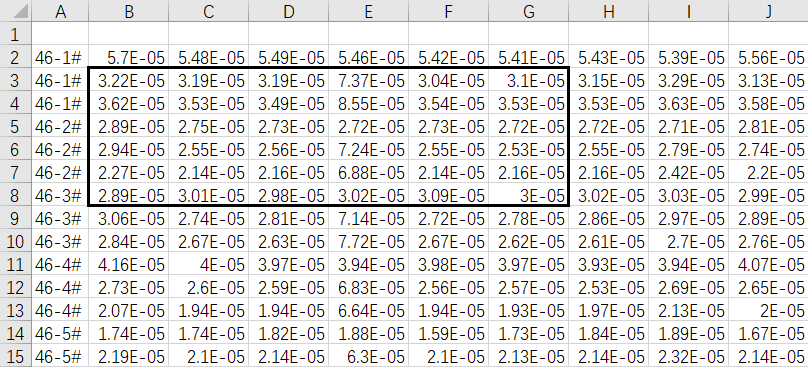Click cell I10 showing 2.7E-05
808x367 pixels.
click(x=688, y=241)
